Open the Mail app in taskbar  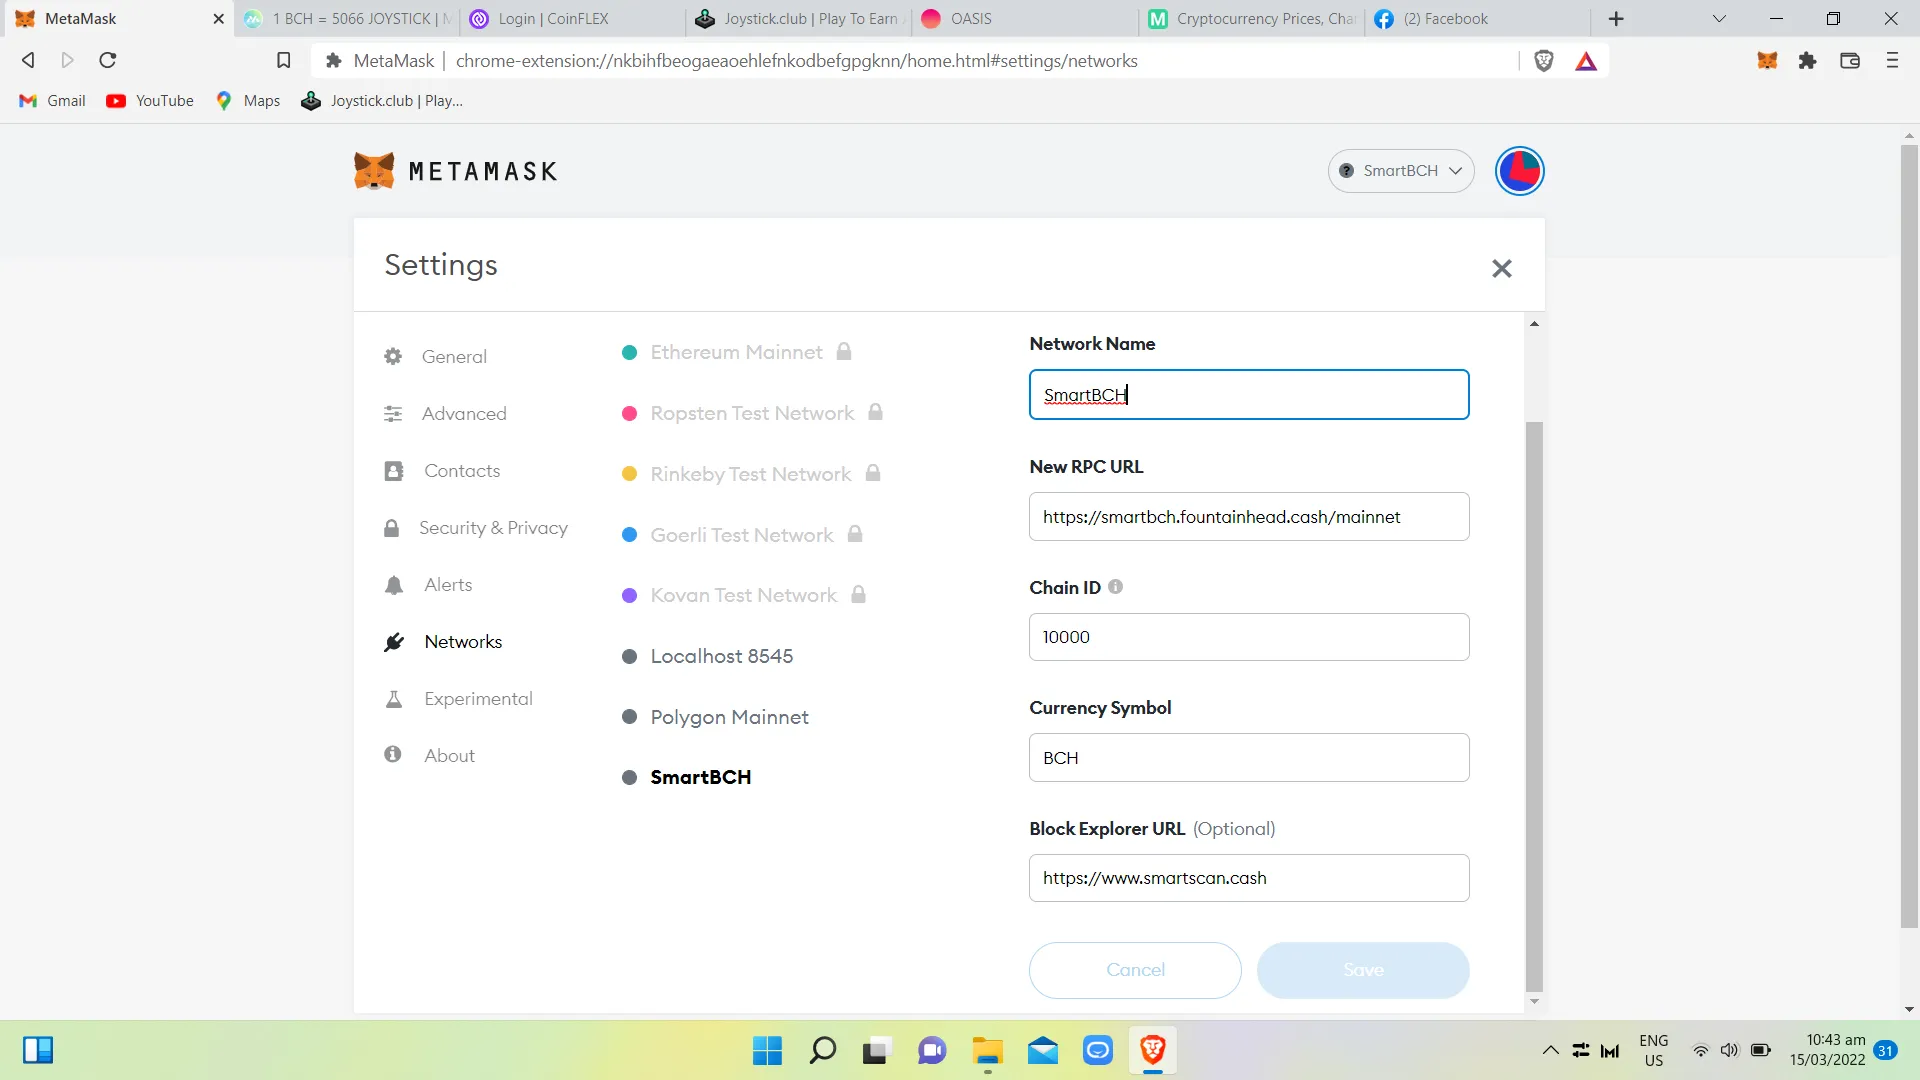(1043, 1051)
